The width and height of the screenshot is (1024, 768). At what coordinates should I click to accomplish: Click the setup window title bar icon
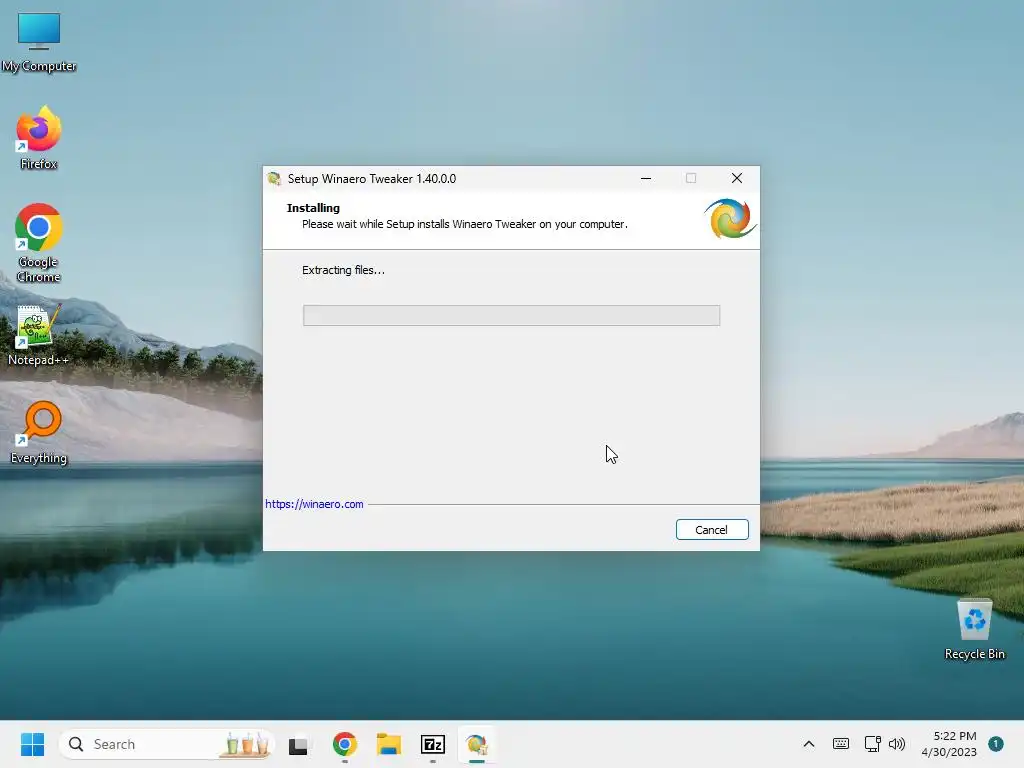coord(274,179)
